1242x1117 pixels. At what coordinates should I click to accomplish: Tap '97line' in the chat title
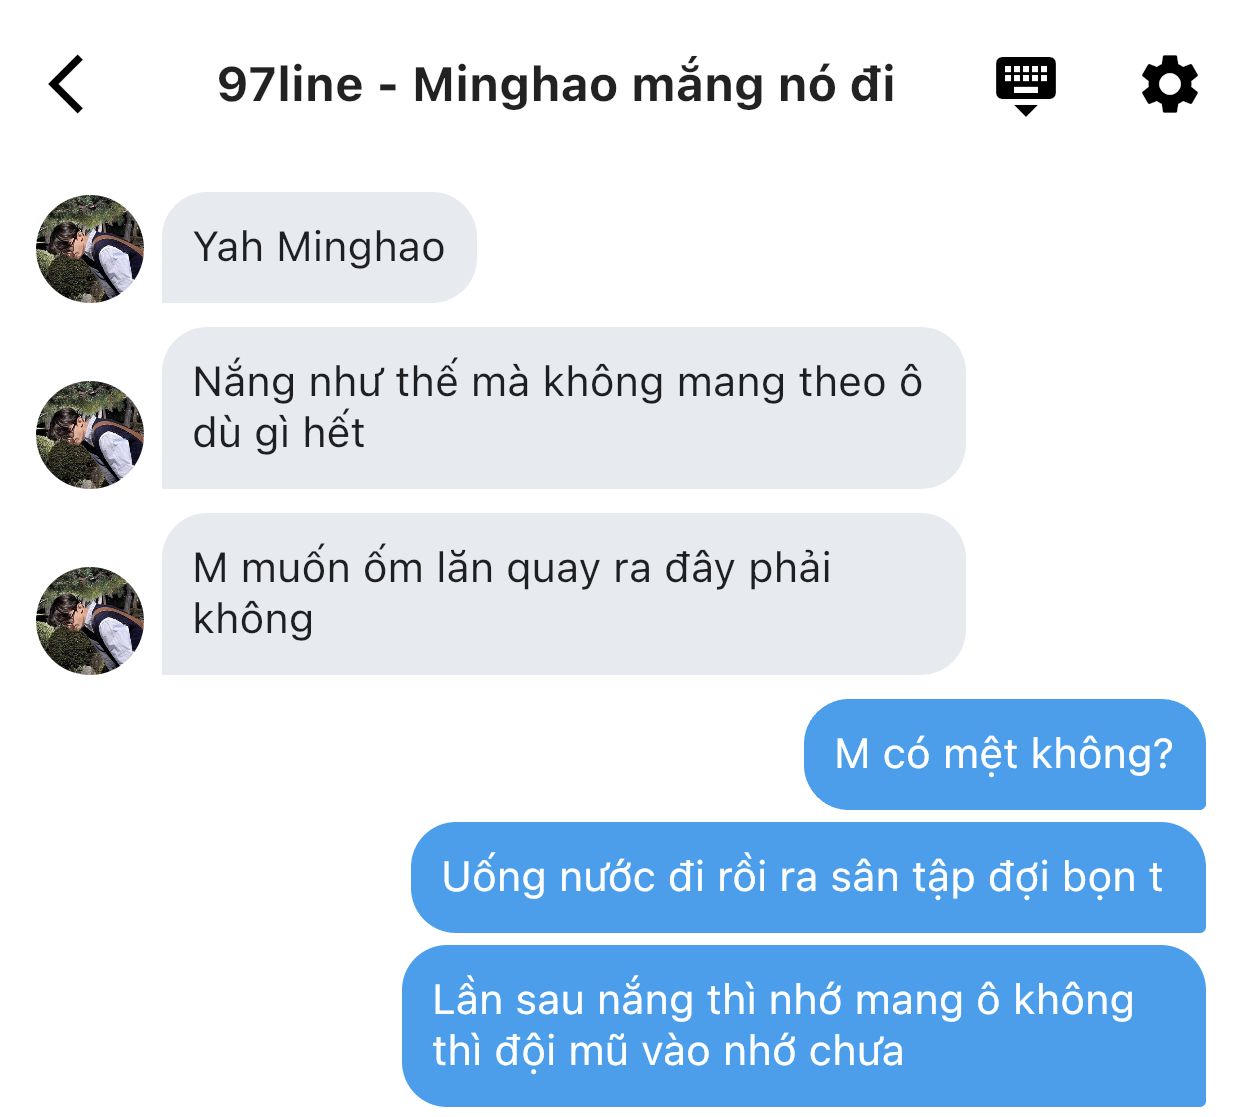tap(290, 85)
